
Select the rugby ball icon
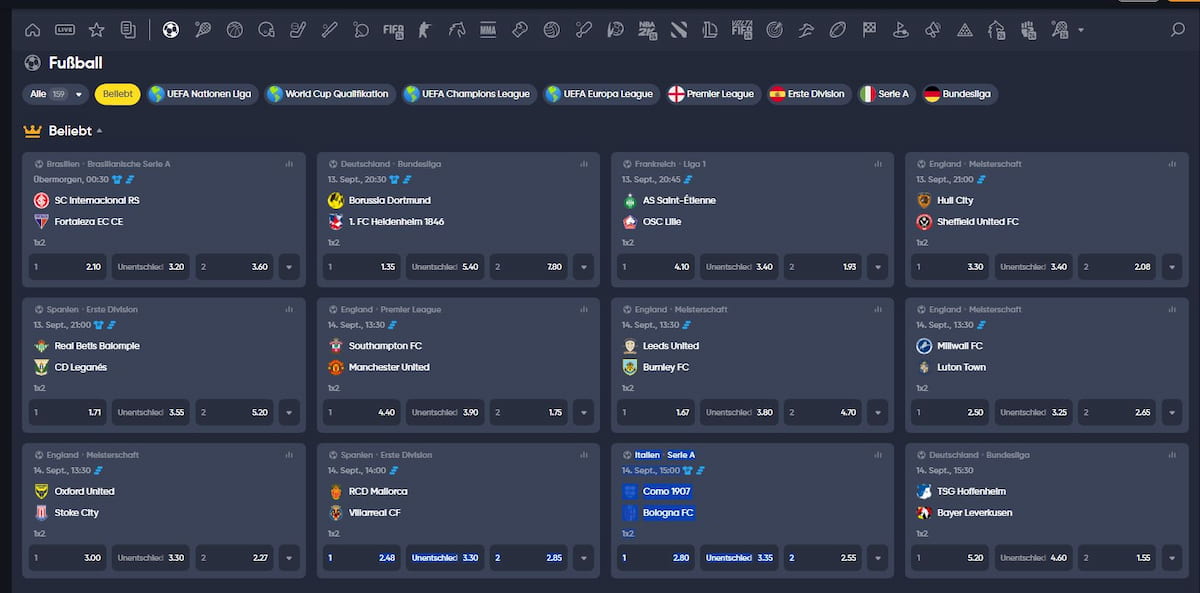837,30
